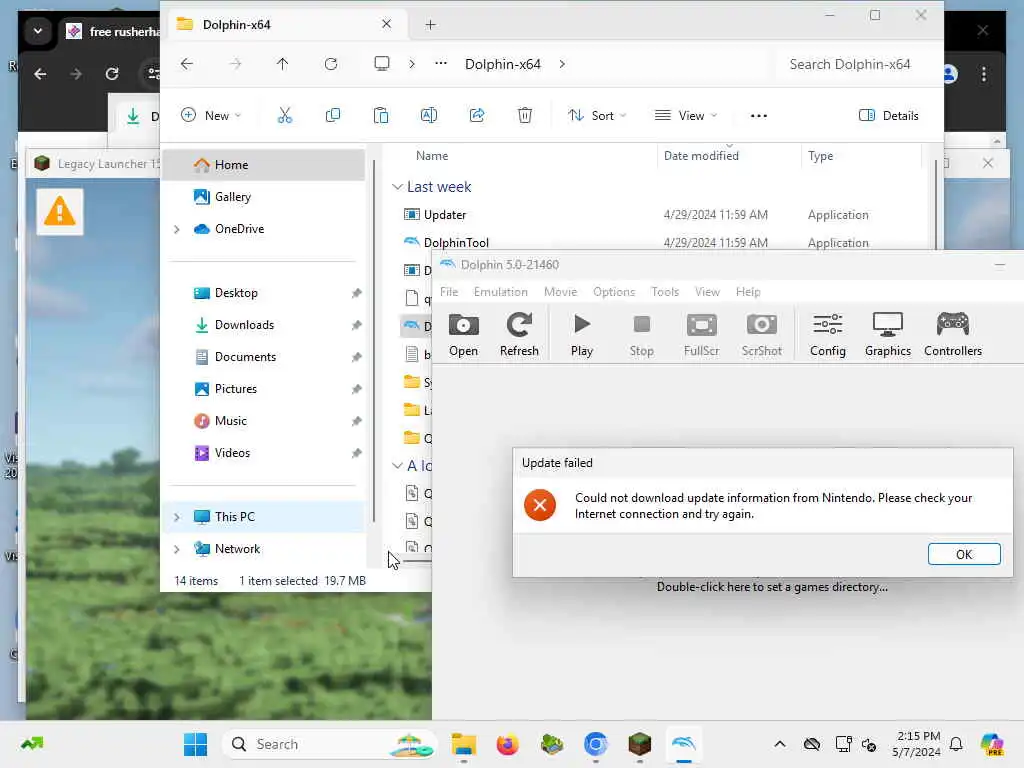Click Dolphin-x64 in the address bar
This screenshot has width=1024, height=768.
coord(503,64)
